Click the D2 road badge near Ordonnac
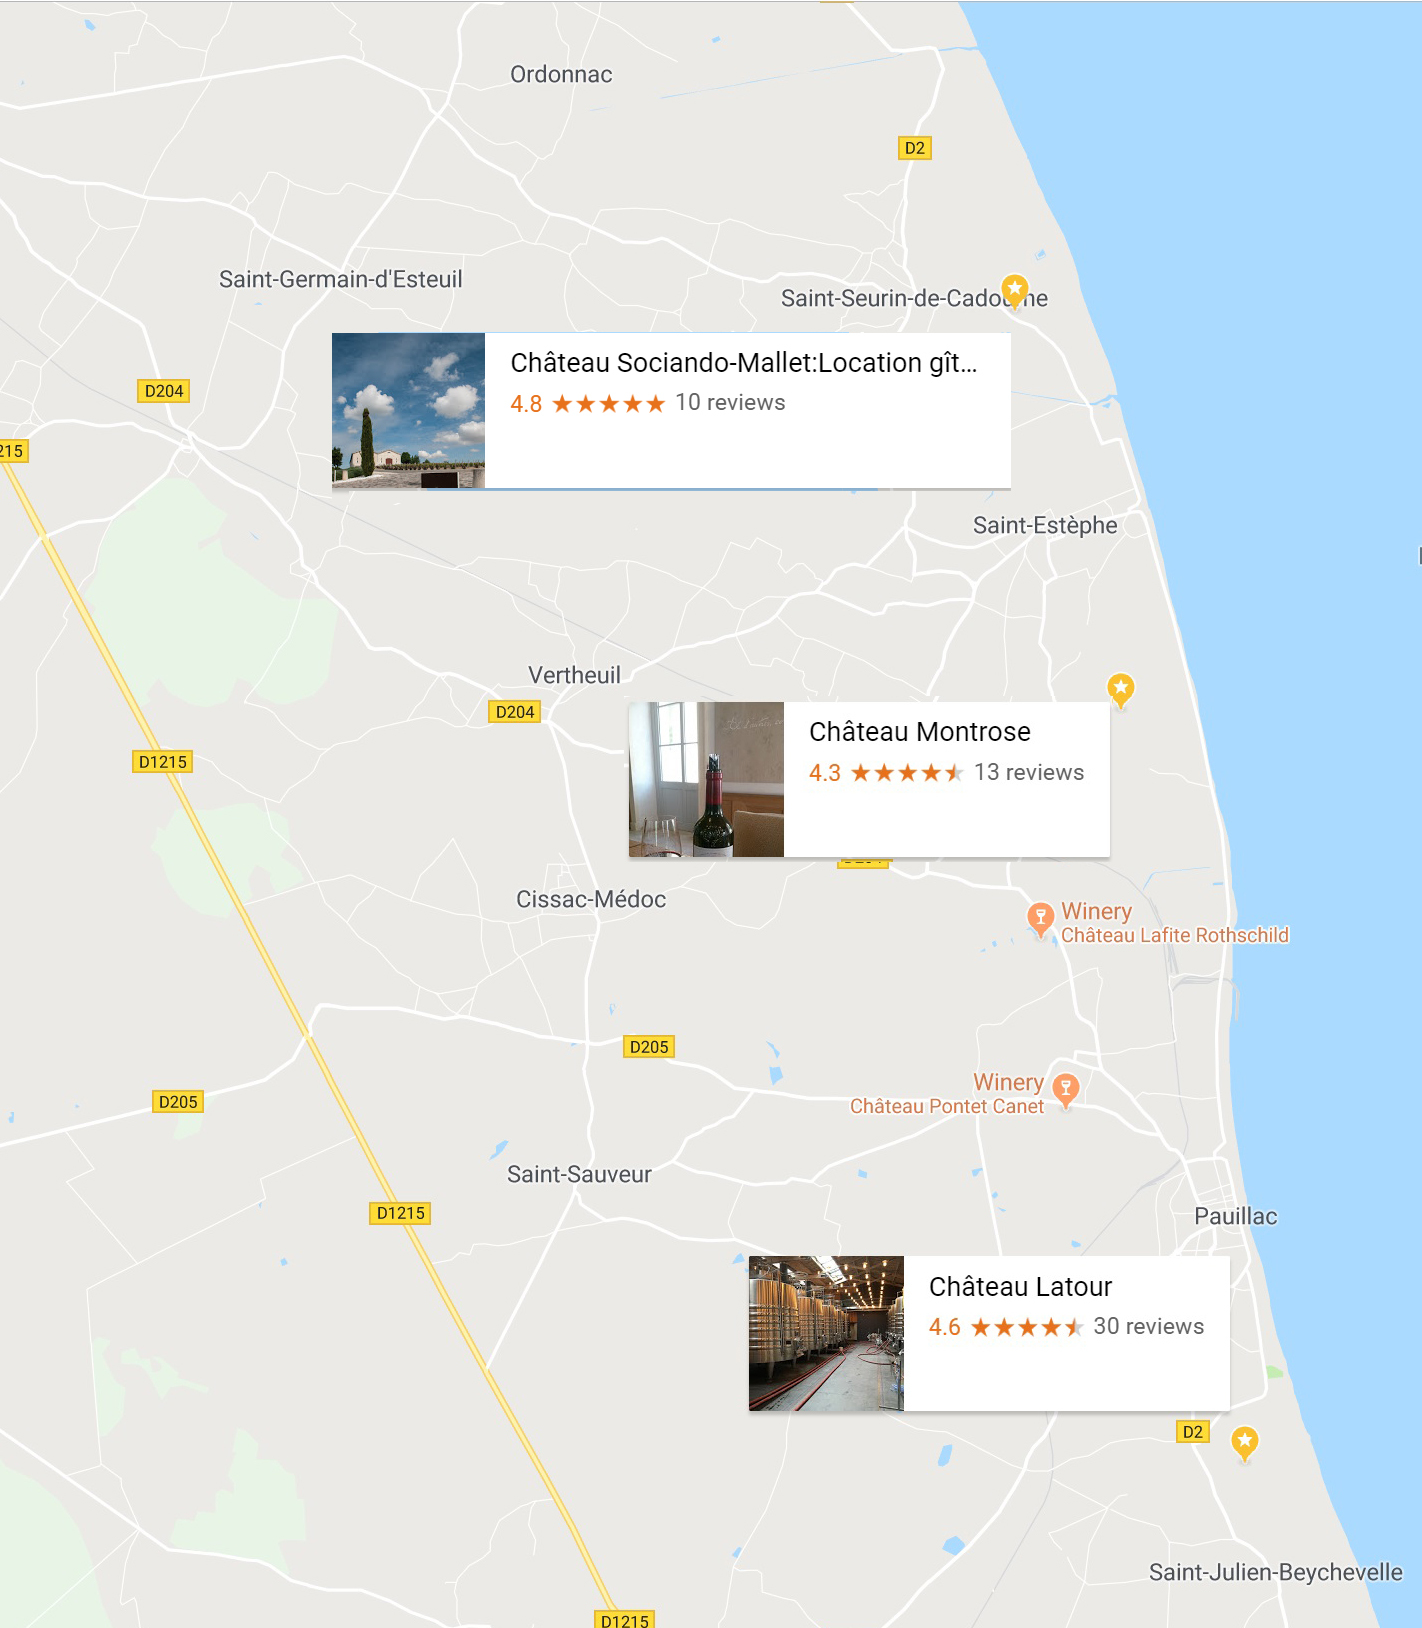This screenshot has width=1422, height=1628. tap(914, 148)
